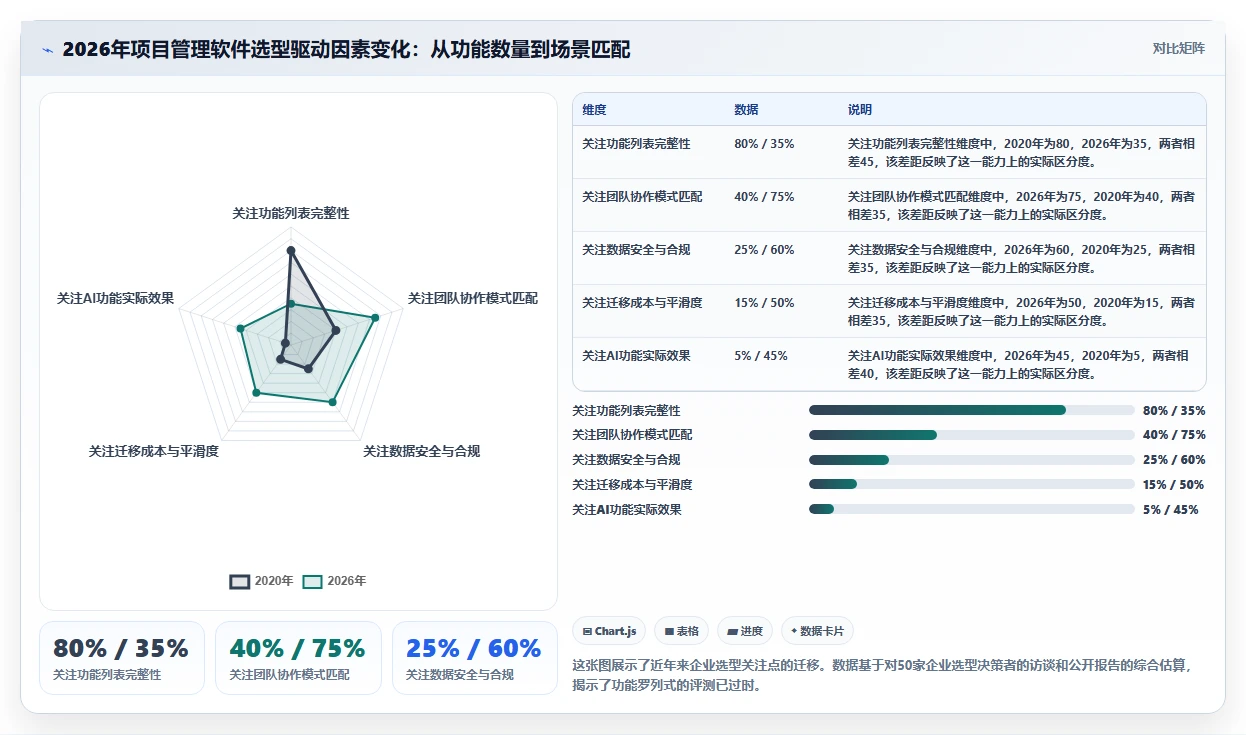Click table cell 关注AI功能实际效果
1246x735 pixels.
pos(636,356)
